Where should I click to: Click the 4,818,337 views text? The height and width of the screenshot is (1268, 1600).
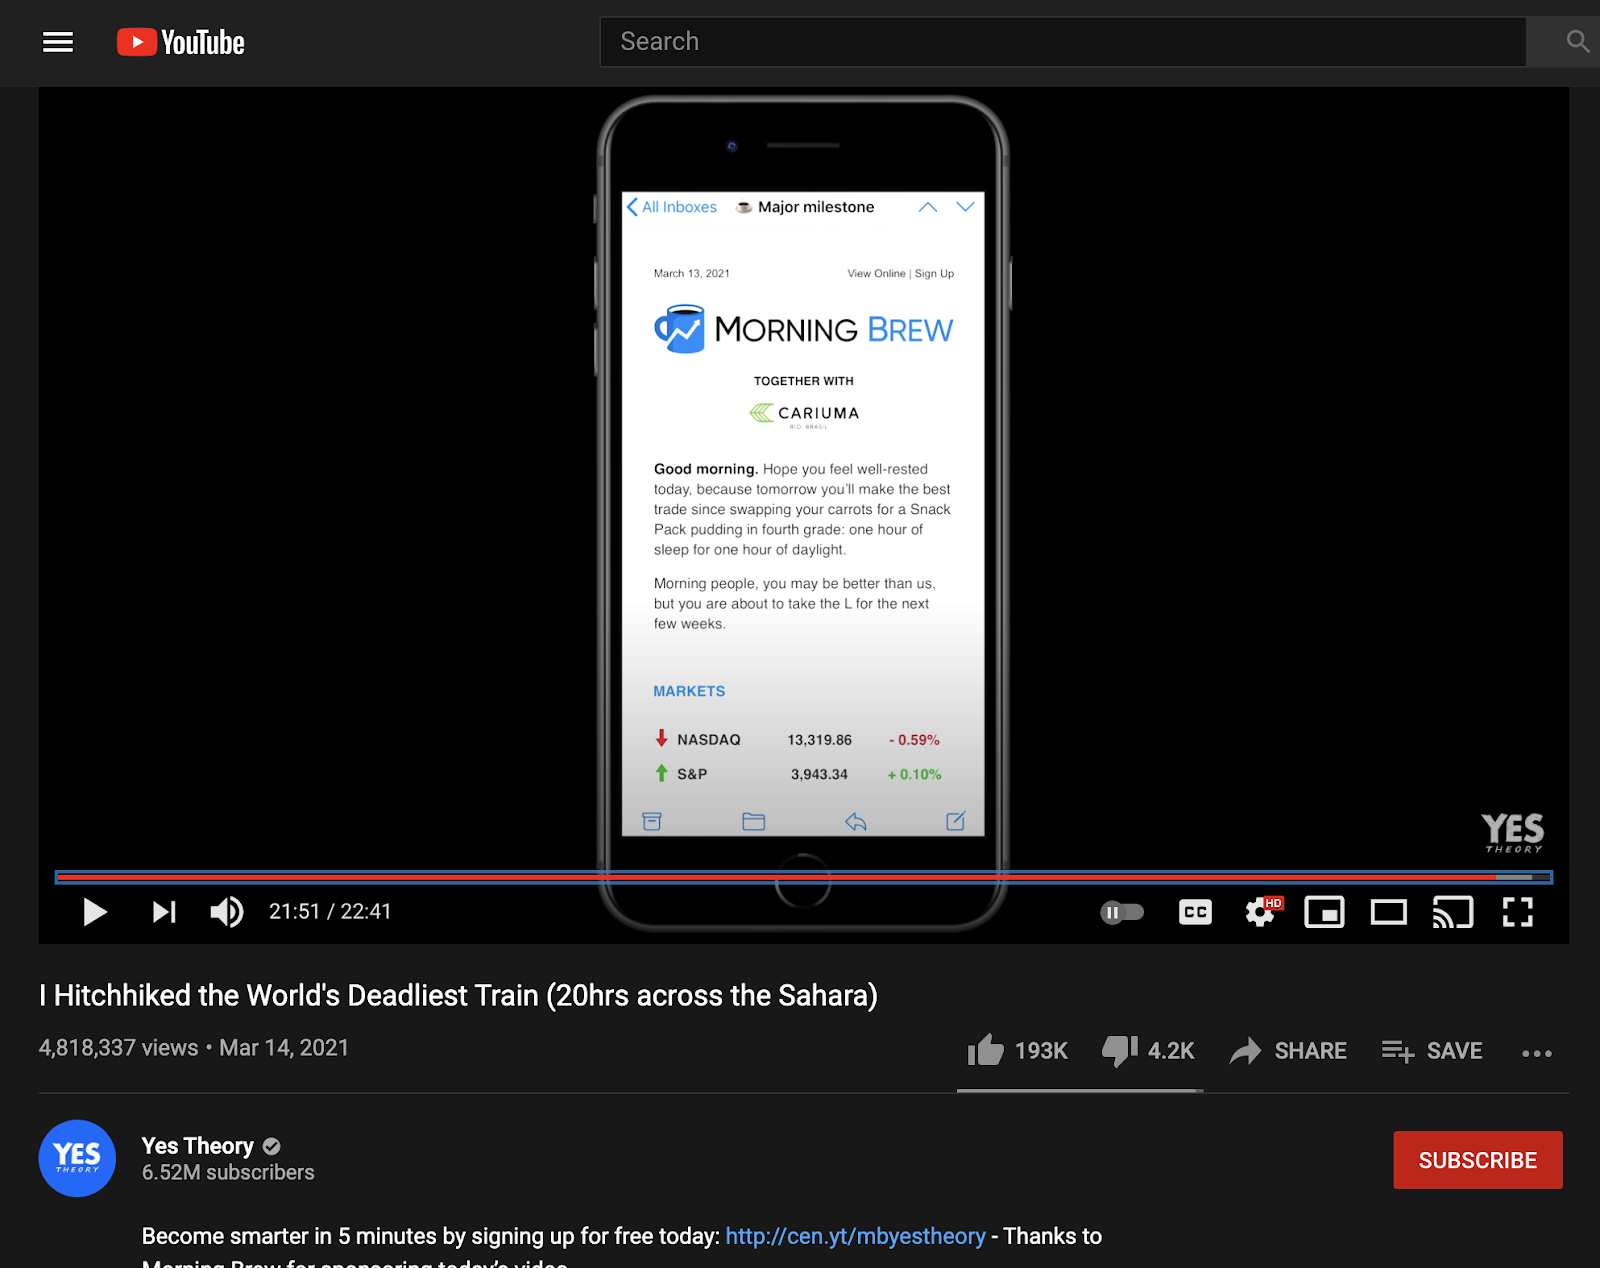(118, 1048)
